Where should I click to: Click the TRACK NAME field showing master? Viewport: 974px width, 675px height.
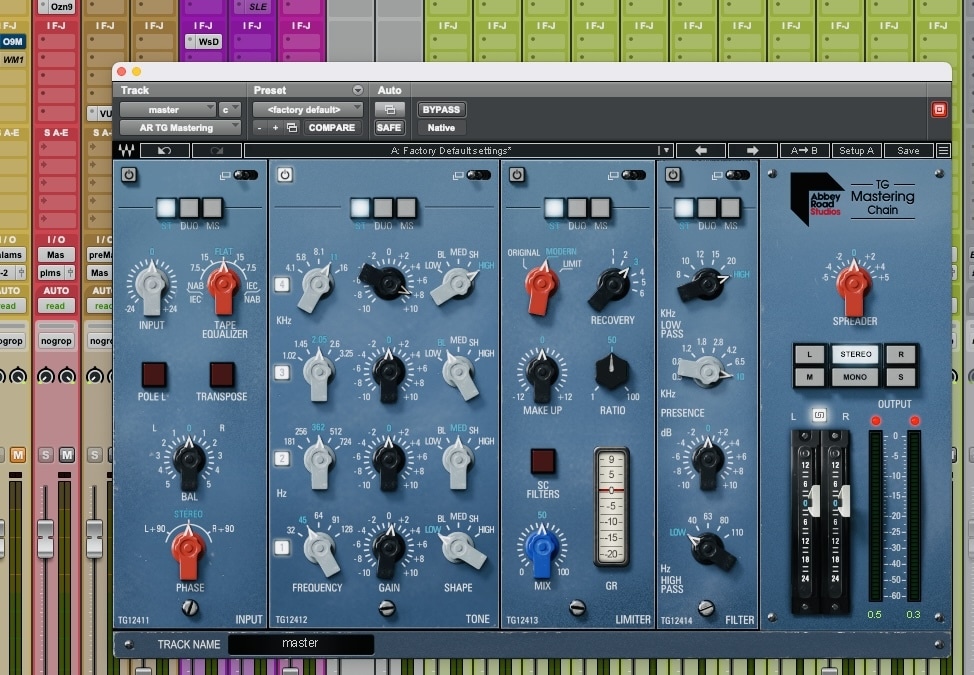[301, 644]
